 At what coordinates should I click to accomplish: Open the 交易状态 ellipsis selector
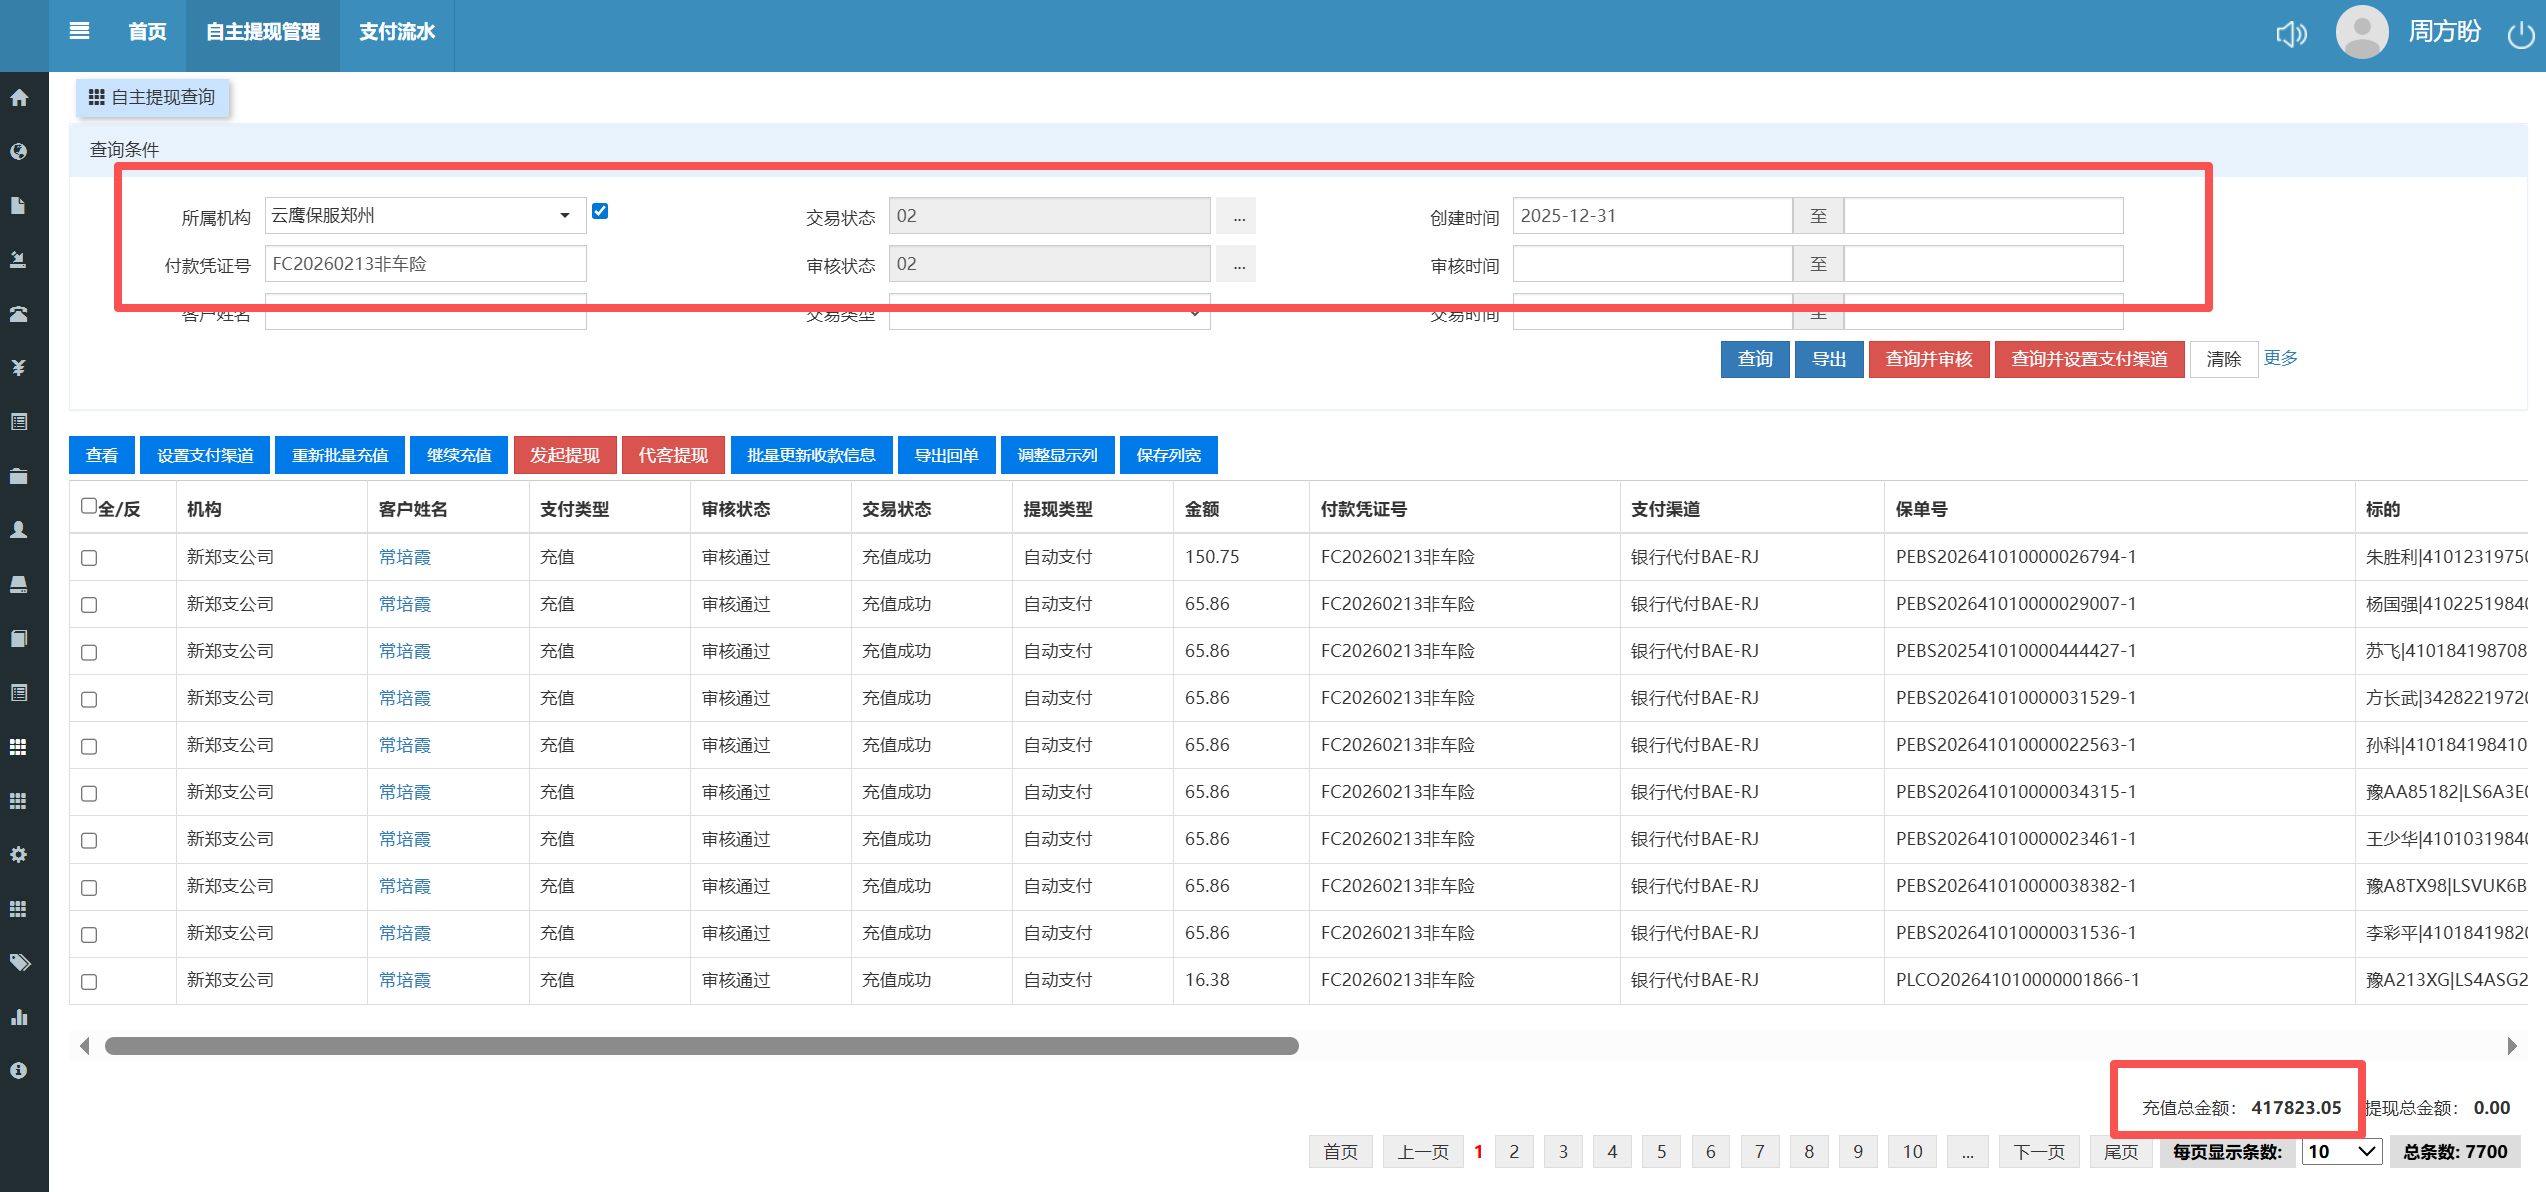1238,216
